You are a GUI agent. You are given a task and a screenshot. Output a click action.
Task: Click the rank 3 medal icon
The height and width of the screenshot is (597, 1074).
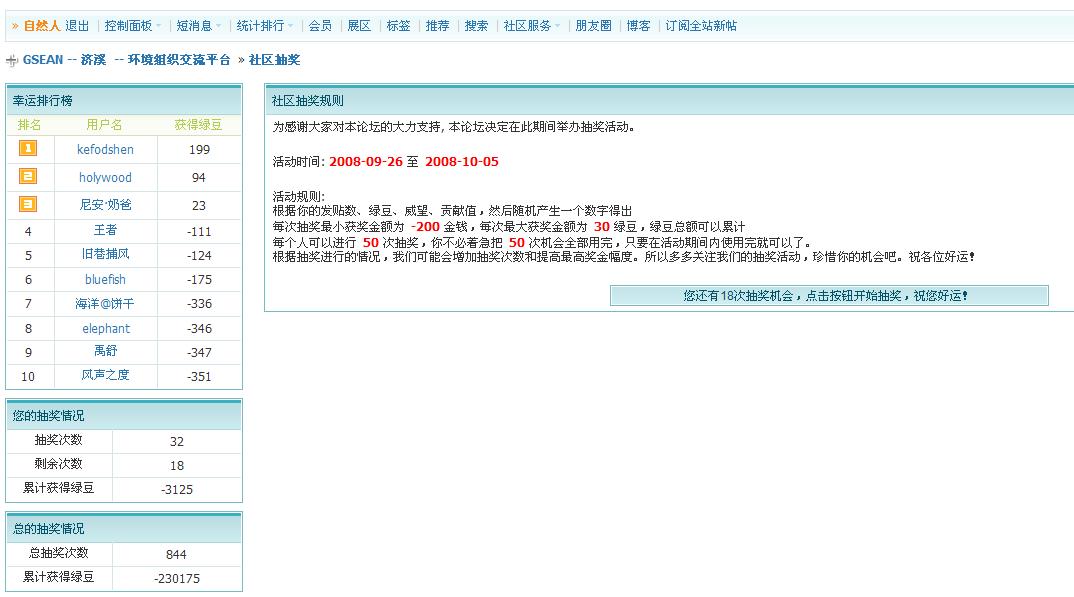[x=28, y=204]
